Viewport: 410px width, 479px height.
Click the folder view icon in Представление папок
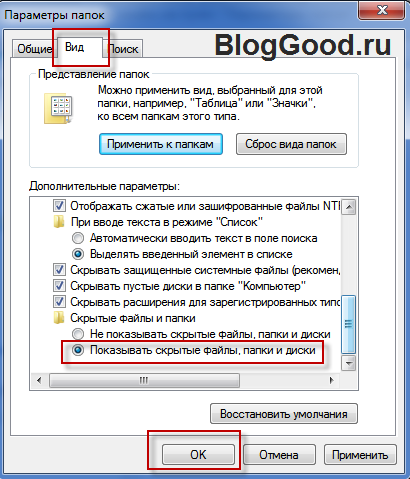(x=58, y=109)
